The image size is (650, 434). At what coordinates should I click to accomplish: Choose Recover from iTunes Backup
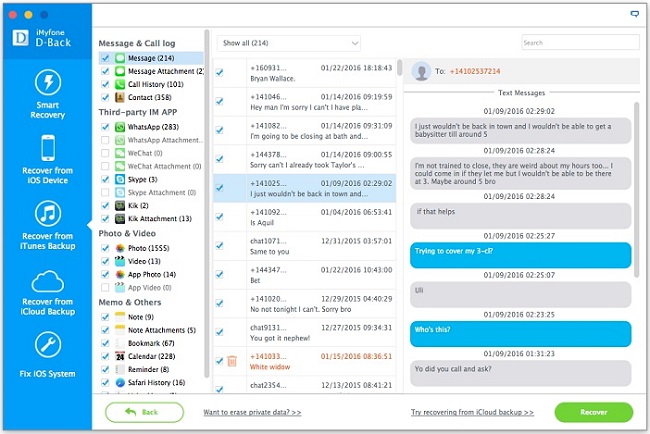pos(48,226)
